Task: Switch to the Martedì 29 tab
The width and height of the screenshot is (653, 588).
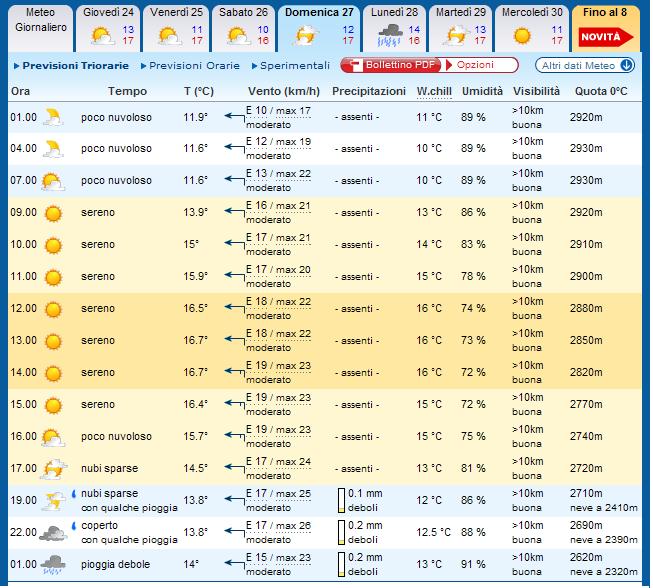Action: (461, 28)
